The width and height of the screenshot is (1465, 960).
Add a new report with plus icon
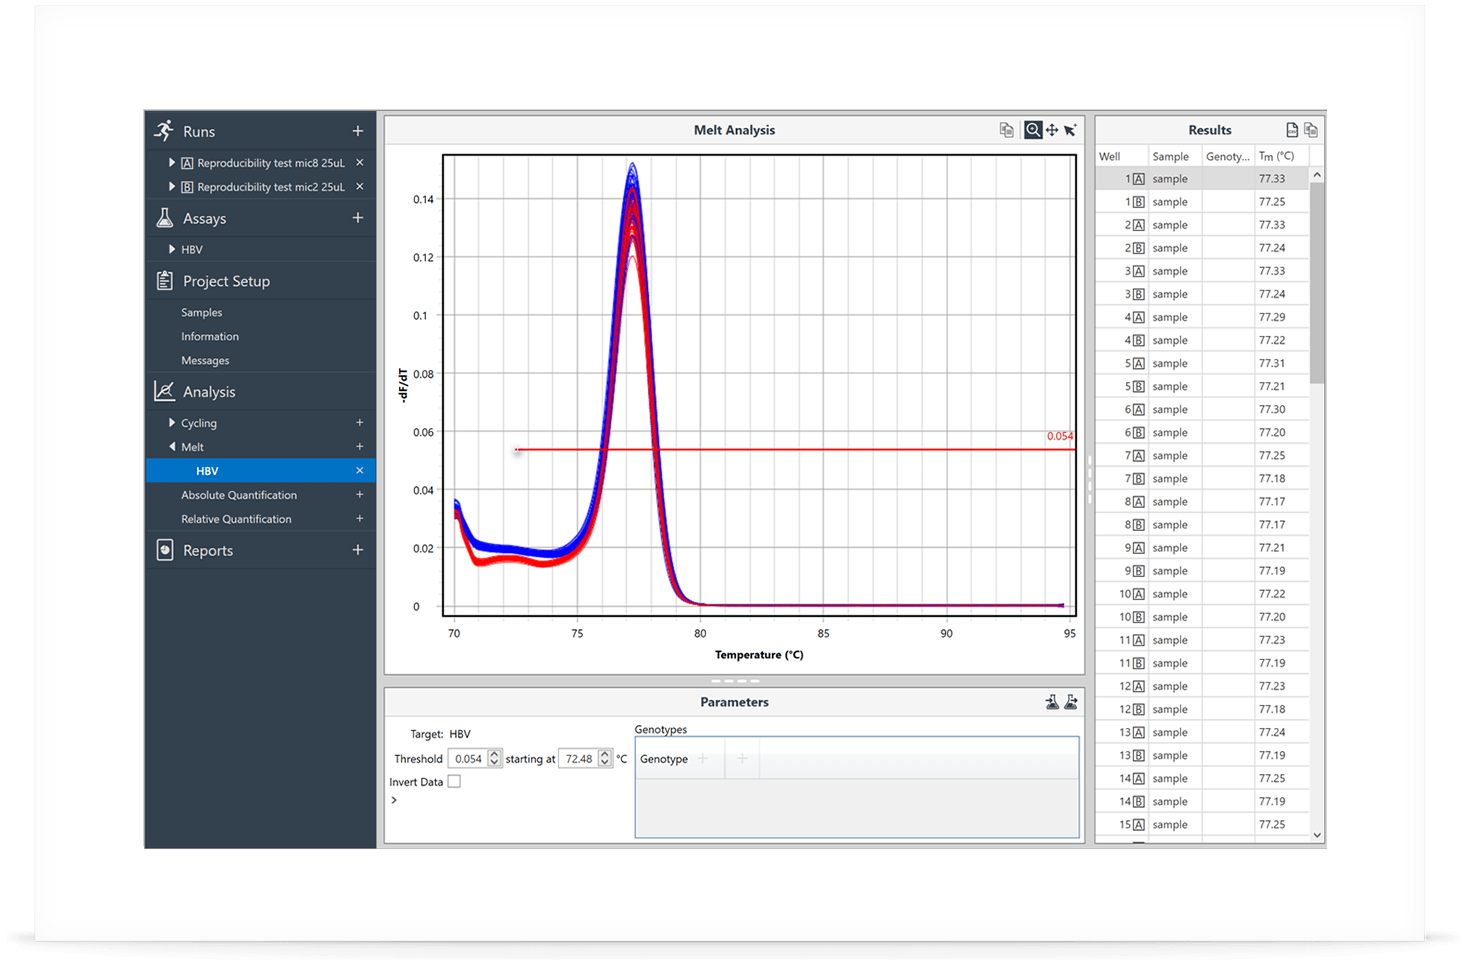coord(358,550)
